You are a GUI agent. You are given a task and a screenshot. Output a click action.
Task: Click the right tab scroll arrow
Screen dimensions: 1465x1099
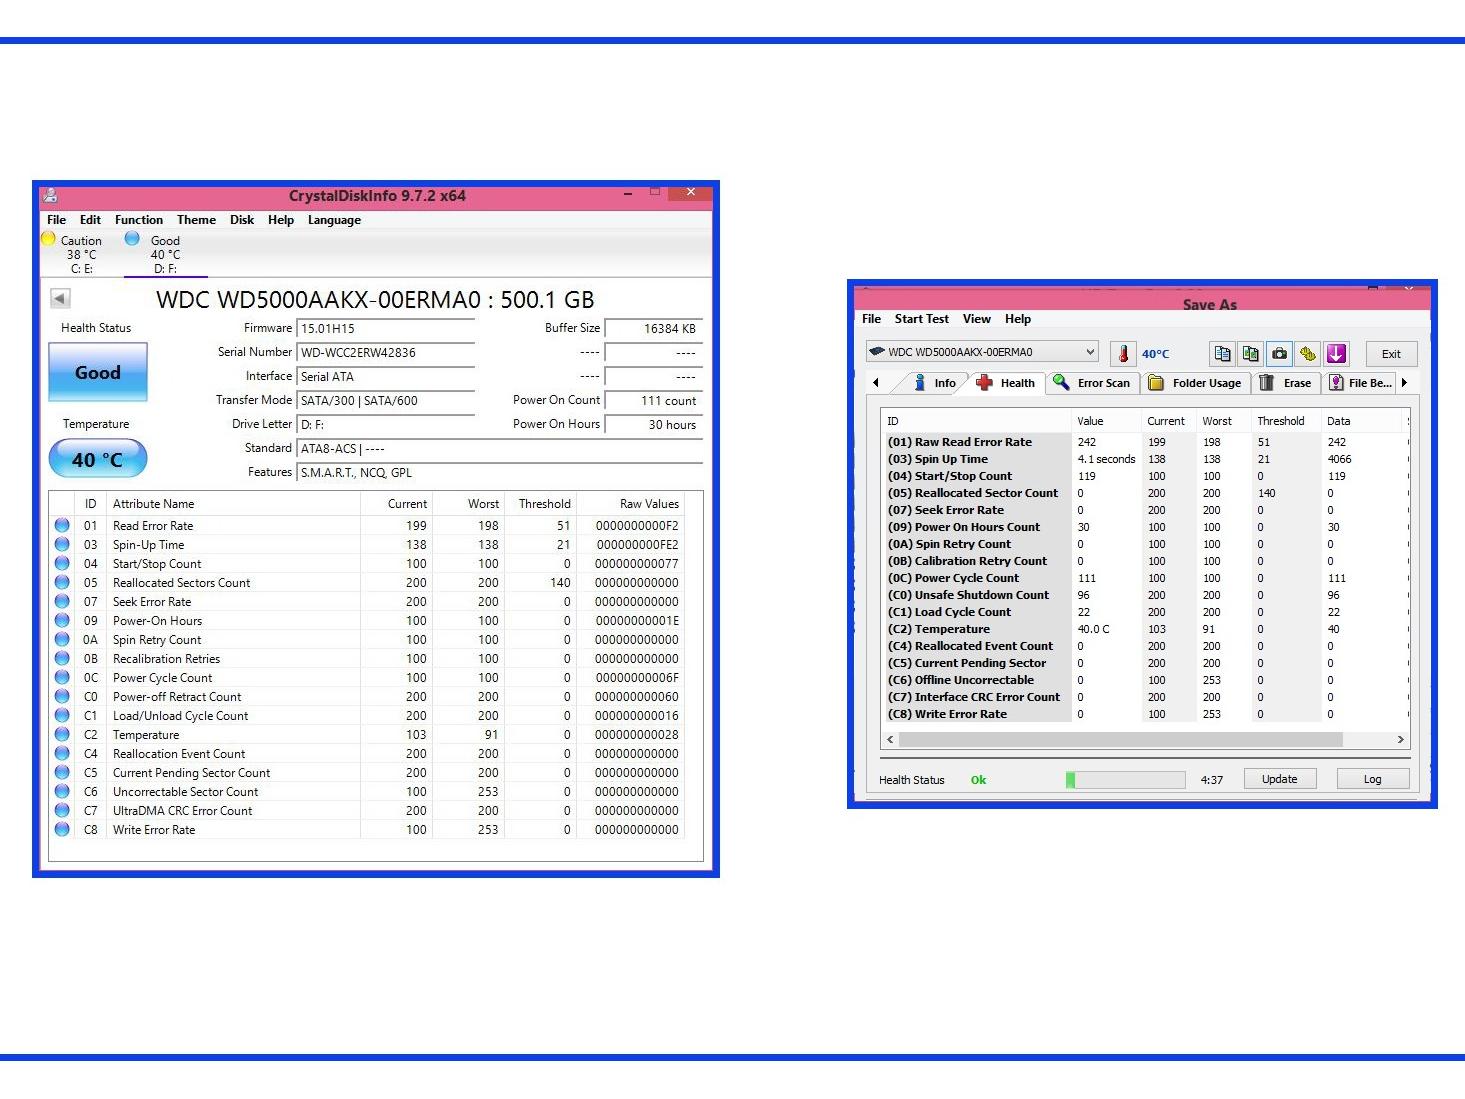click(x=1404, y=383)
